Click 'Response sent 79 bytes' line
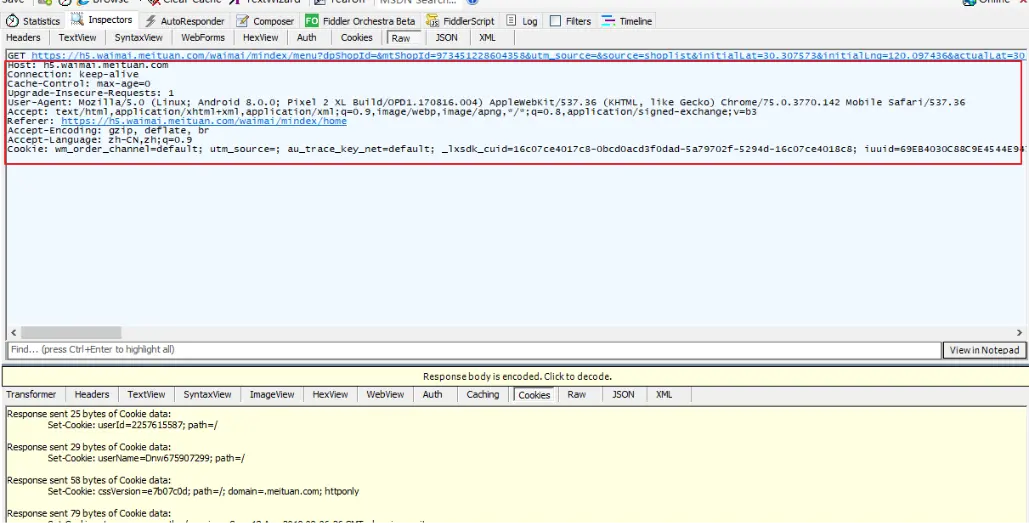Viewport: 1029px width, 523px height. click(x=89, y=513)
